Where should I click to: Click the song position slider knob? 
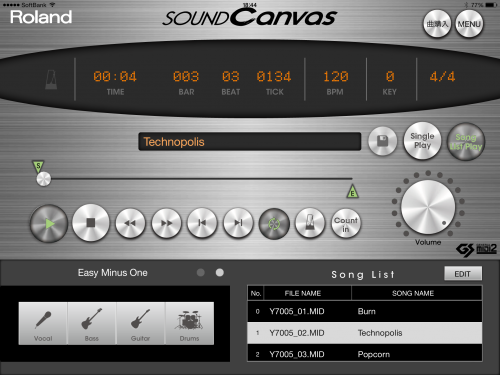click(x=44, y=179)
